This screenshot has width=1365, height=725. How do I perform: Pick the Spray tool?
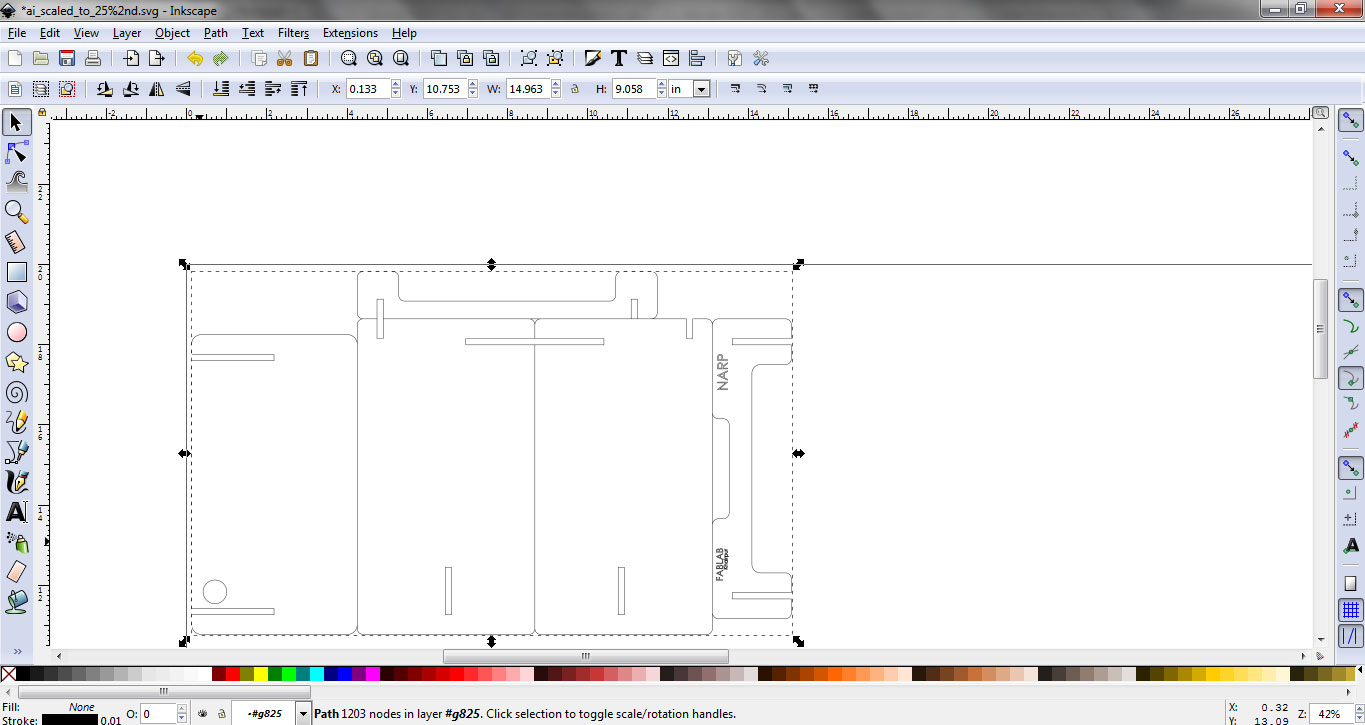click(17, 542)
